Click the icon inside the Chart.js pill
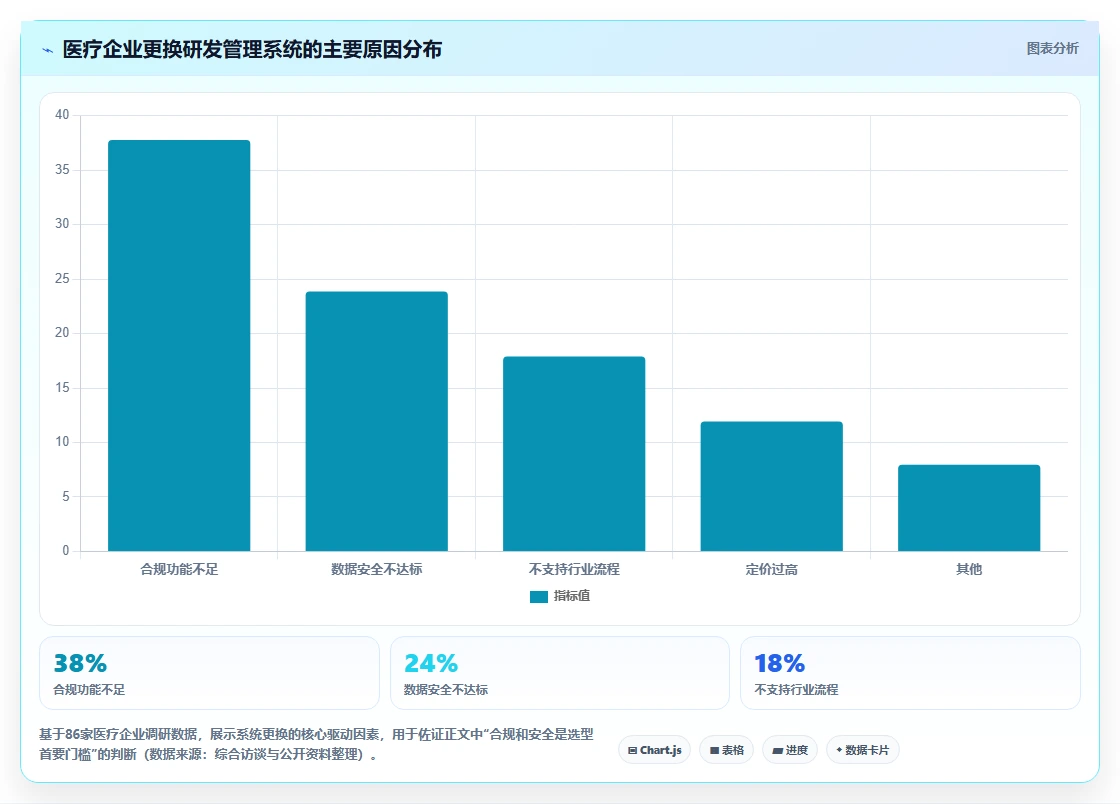The width and height of the screenshot is (1120, 804). click(x=632, y=750)
